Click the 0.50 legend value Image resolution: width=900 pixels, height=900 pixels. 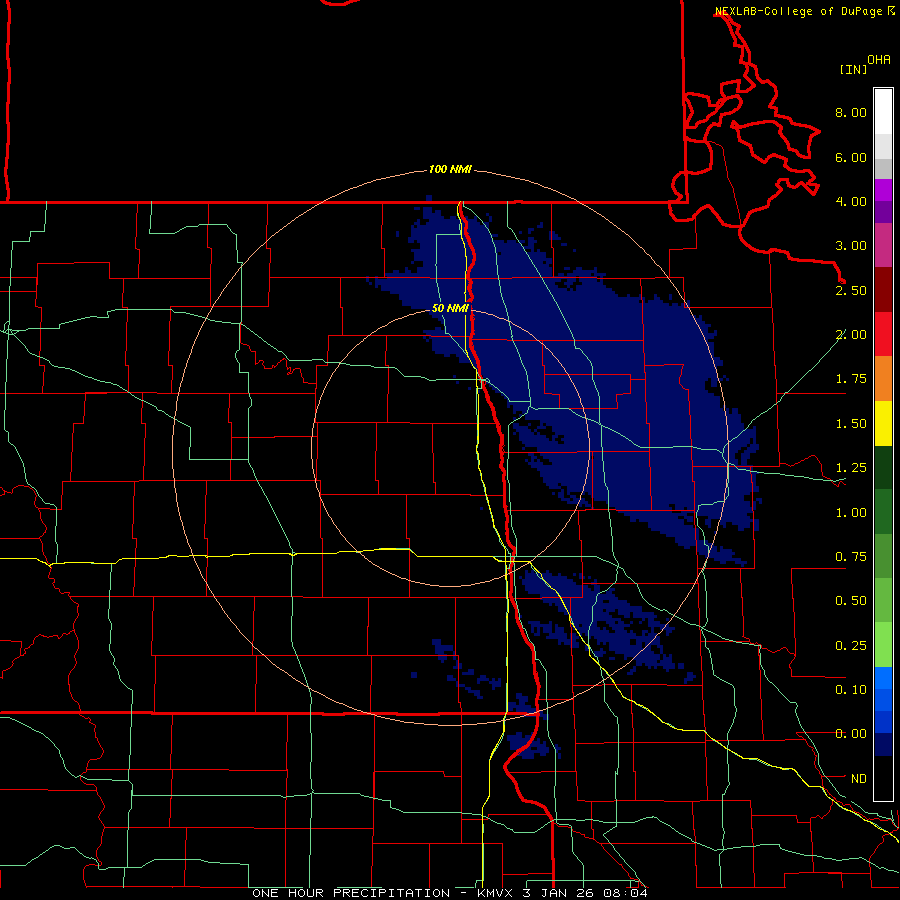coord(851,601)
